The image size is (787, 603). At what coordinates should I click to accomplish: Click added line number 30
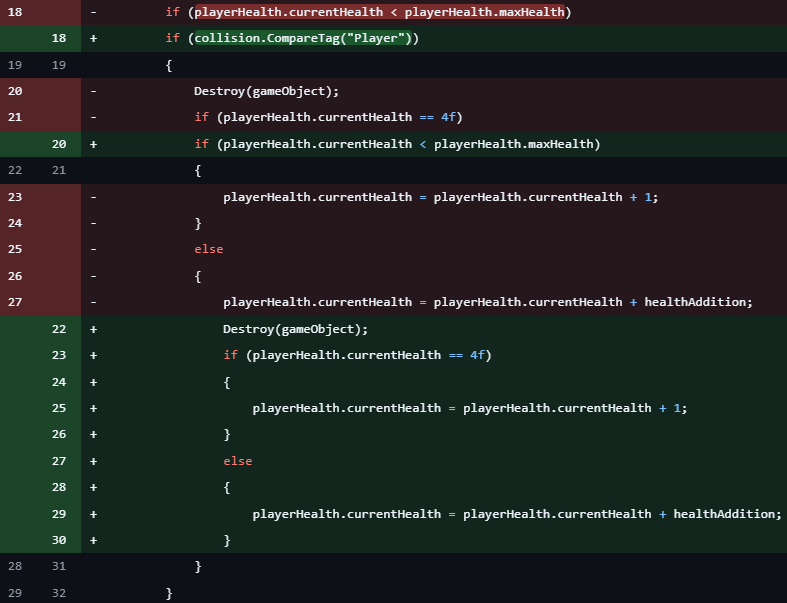pyautogui.click(x=59, y=540)
